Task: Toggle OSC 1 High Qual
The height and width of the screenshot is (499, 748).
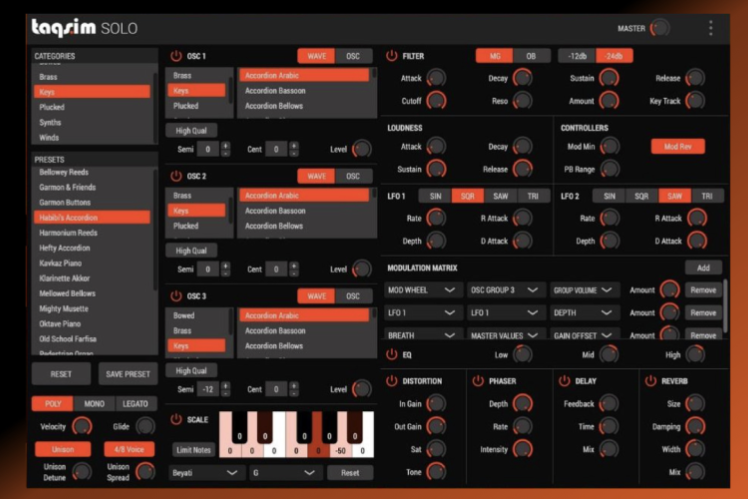Action: (191, 130)
